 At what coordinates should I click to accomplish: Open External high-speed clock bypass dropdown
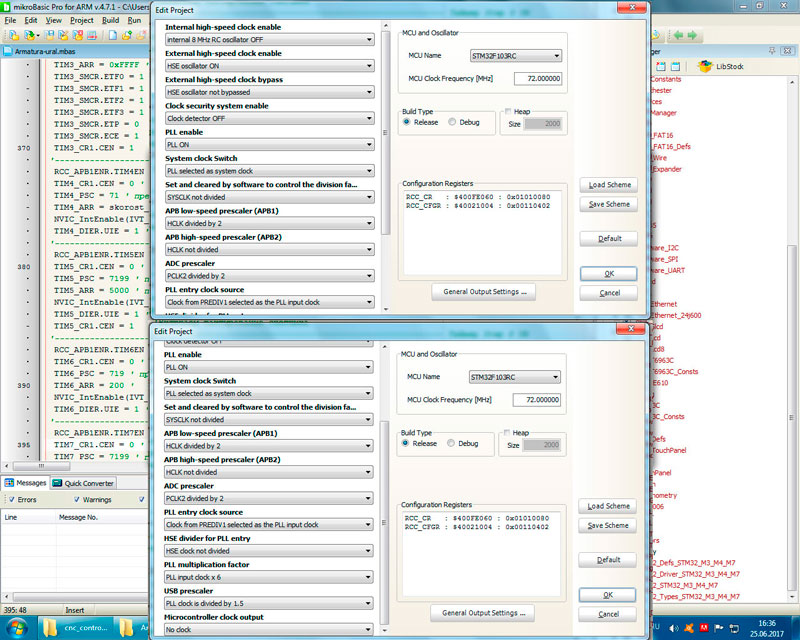tap(269, 92)
